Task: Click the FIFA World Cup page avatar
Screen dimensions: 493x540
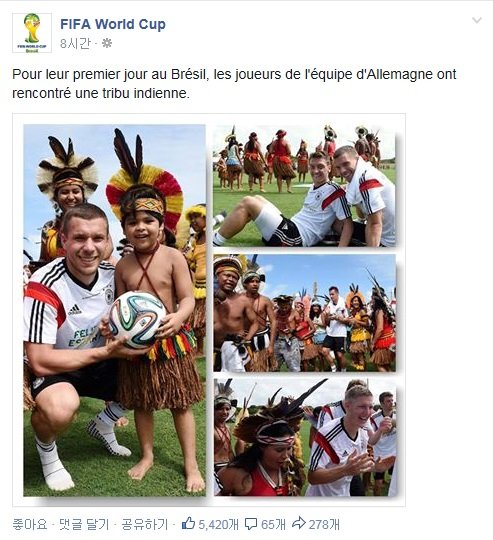Action: (32, 33)
